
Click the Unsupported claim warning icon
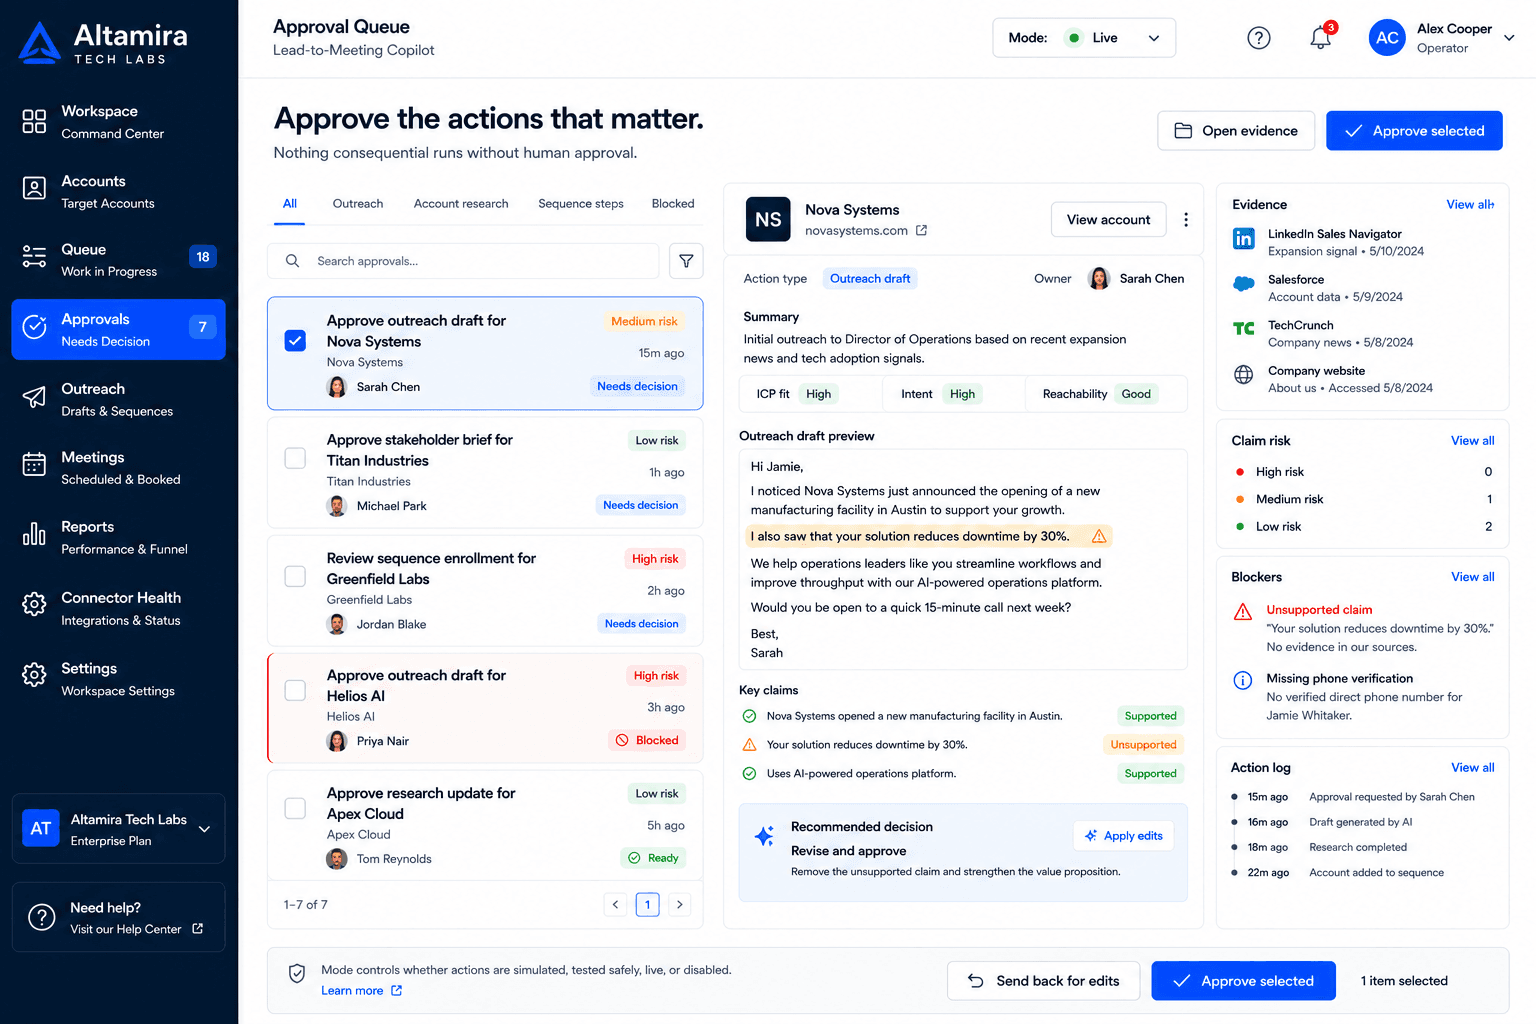(1243, 612)
